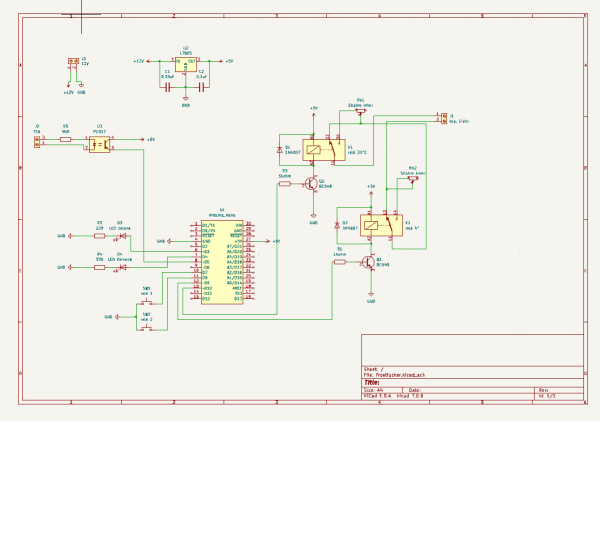Image resolution: width=600 pixels, height=541 pixels.
Task: Click LED D3 symbol
Action: pos(122,236)
